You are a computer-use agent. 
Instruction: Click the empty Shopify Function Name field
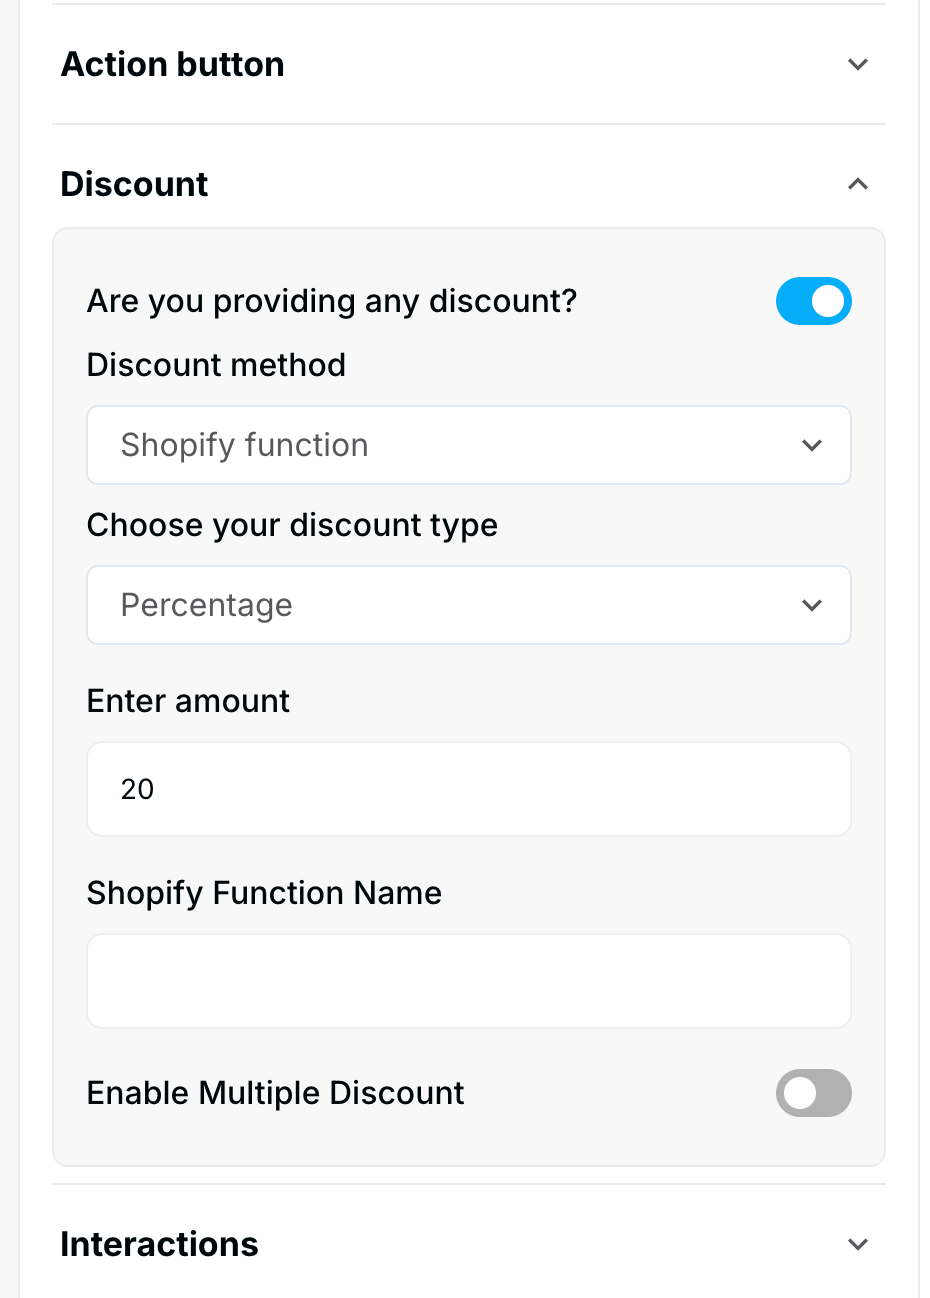468,981
